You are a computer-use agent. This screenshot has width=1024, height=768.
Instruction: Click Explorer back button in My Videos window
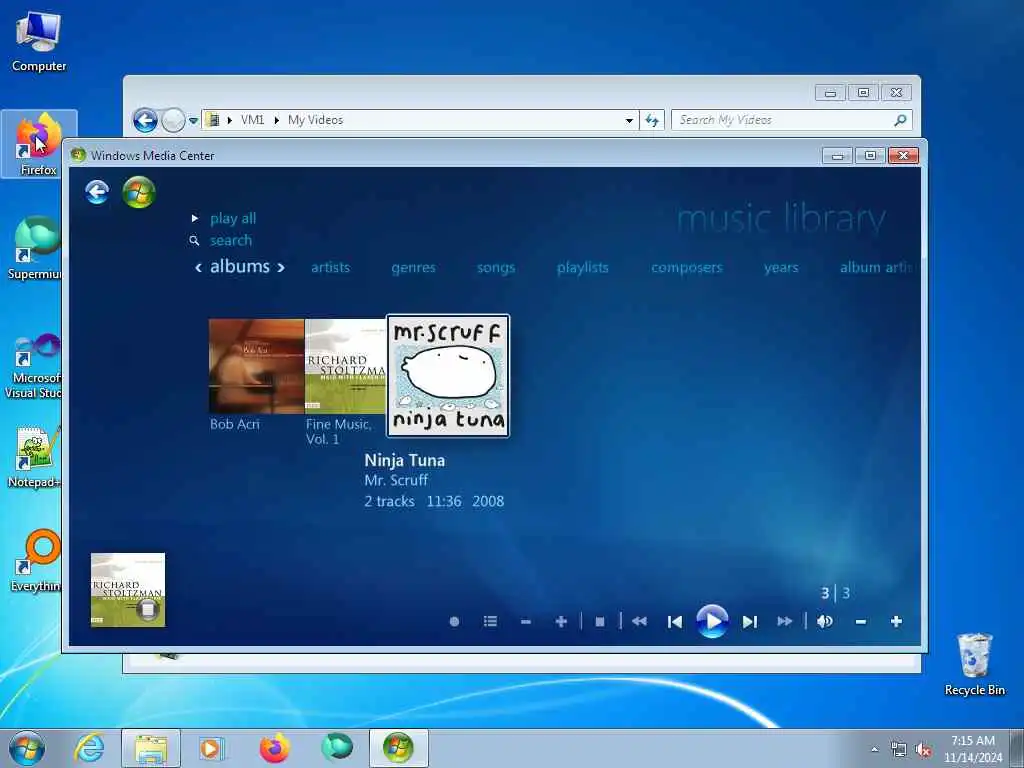click(x=145, y=120)
